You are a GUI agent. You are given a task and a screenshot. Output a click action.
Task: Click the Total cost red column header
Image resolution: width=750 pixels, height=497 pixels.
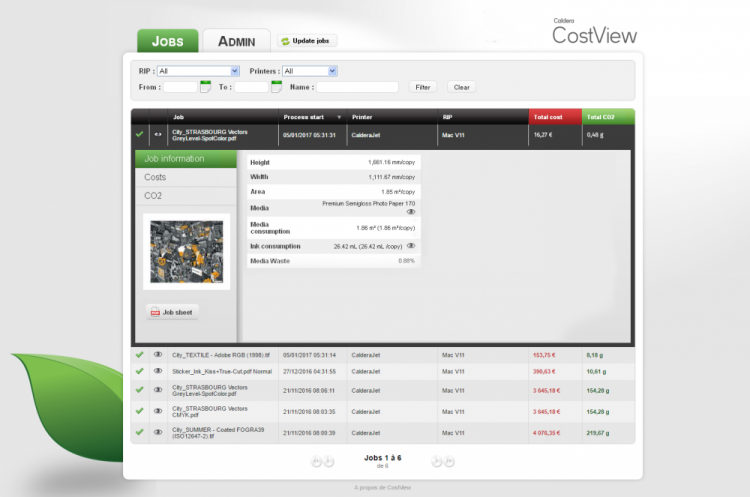click(x=554, y=117)
